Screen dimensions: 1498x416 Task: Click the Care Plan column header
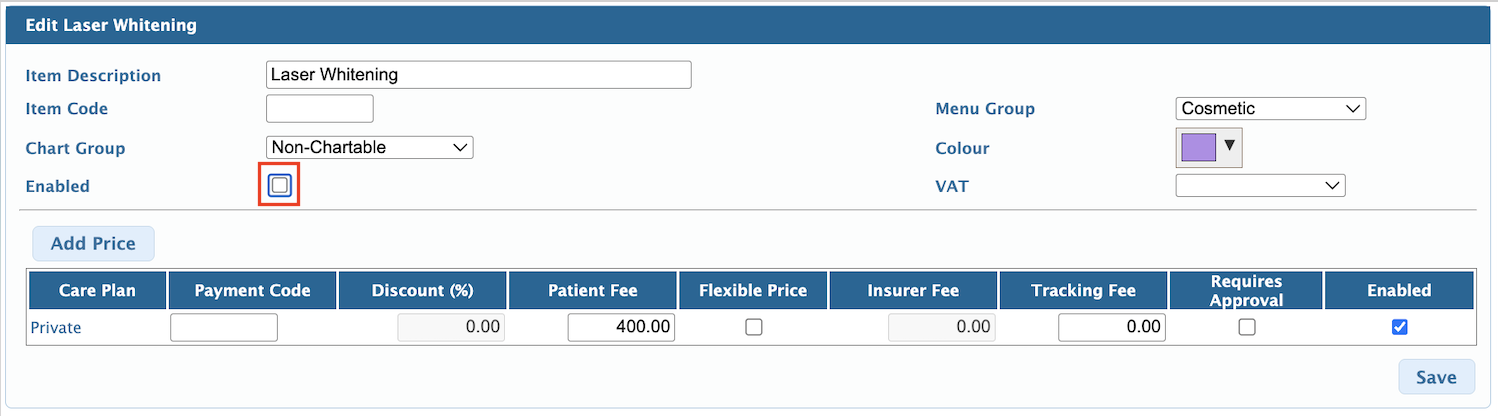point(97,290)
